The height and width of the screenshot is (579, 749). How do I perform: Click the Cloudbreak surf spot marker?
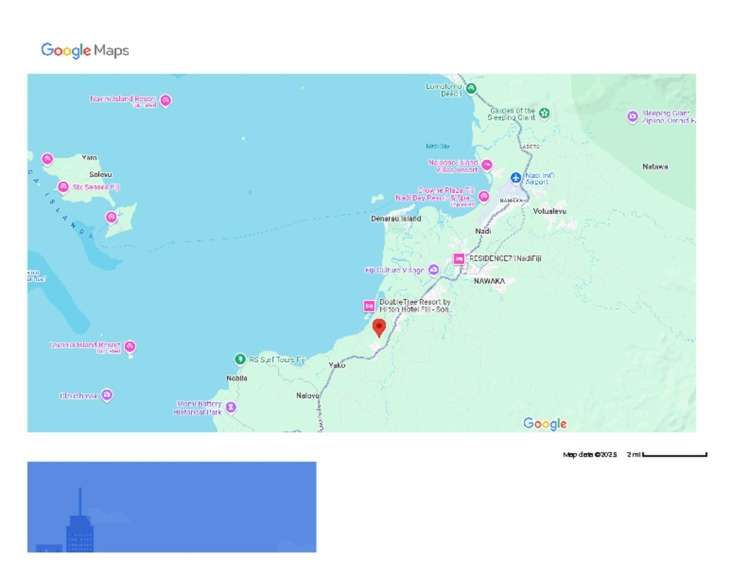pyautogui.click(x=107, y=395)
